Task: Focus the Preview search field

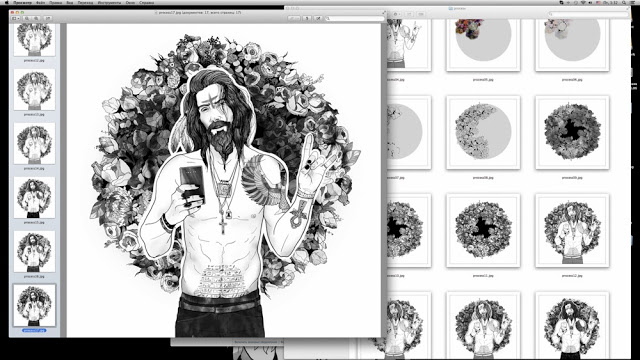Action: click(355, 18)
